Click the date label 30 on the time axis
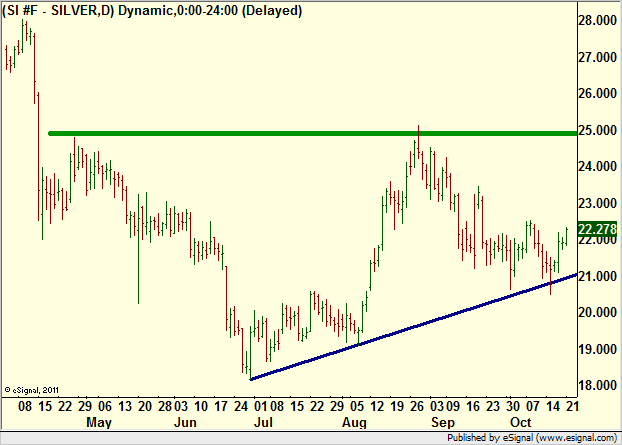 513,407
